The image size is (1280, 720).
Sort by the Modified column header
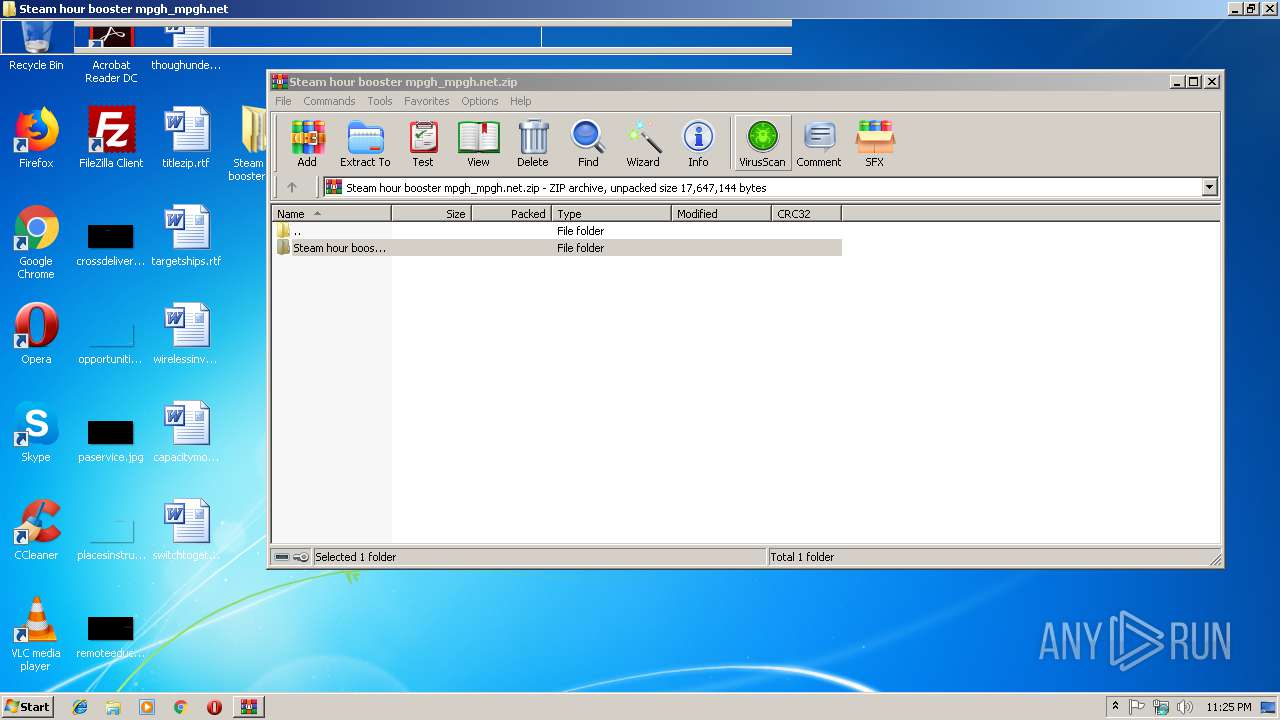click(x=722, y=213)
